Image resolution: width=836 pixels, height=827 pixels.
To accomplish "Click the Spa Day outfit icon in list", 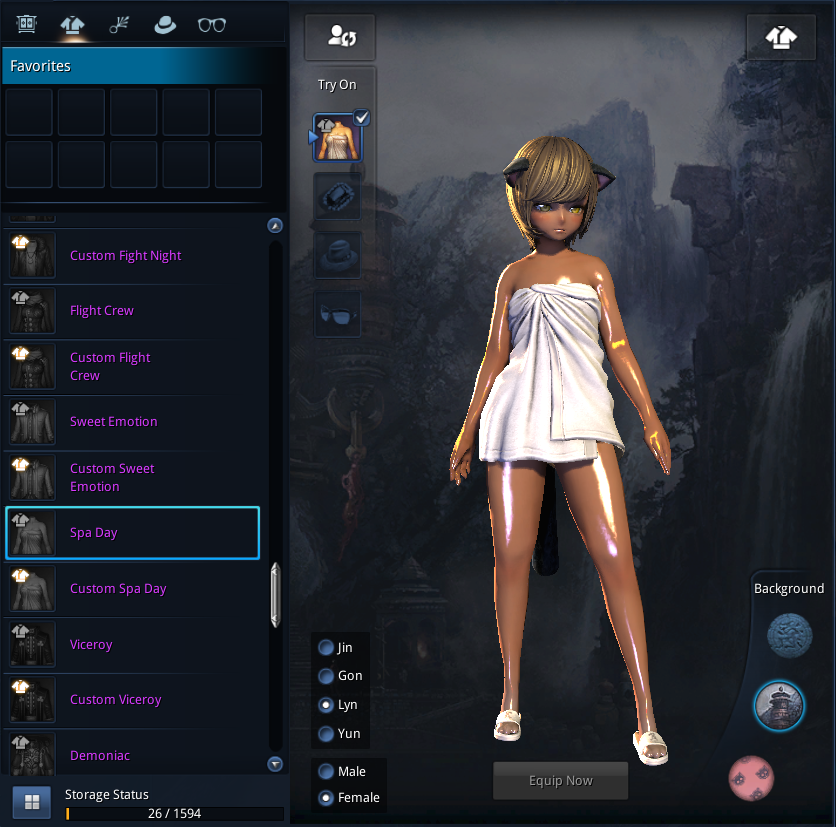I will [33, 533].
